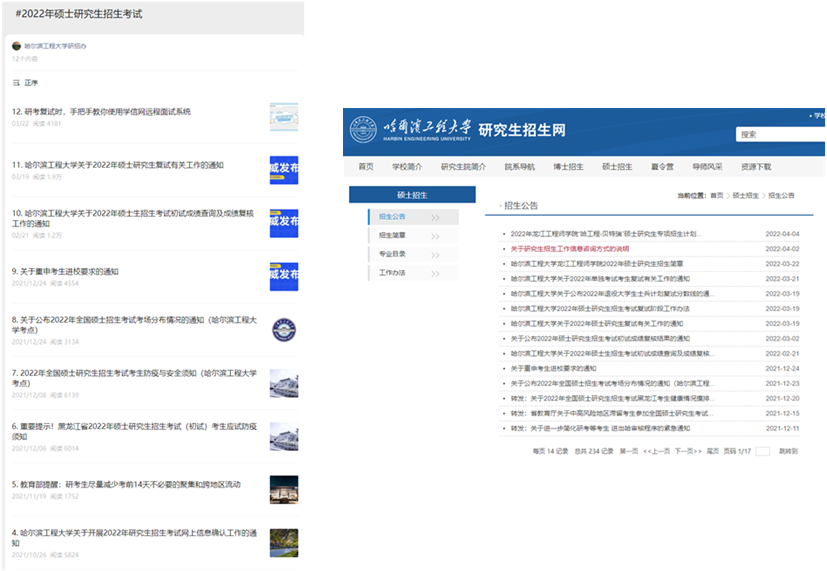The width and height of the screenshot is (827, 571).
Task: Open thumbnail of article 12 研考复试时
Action: coord(284,117)
